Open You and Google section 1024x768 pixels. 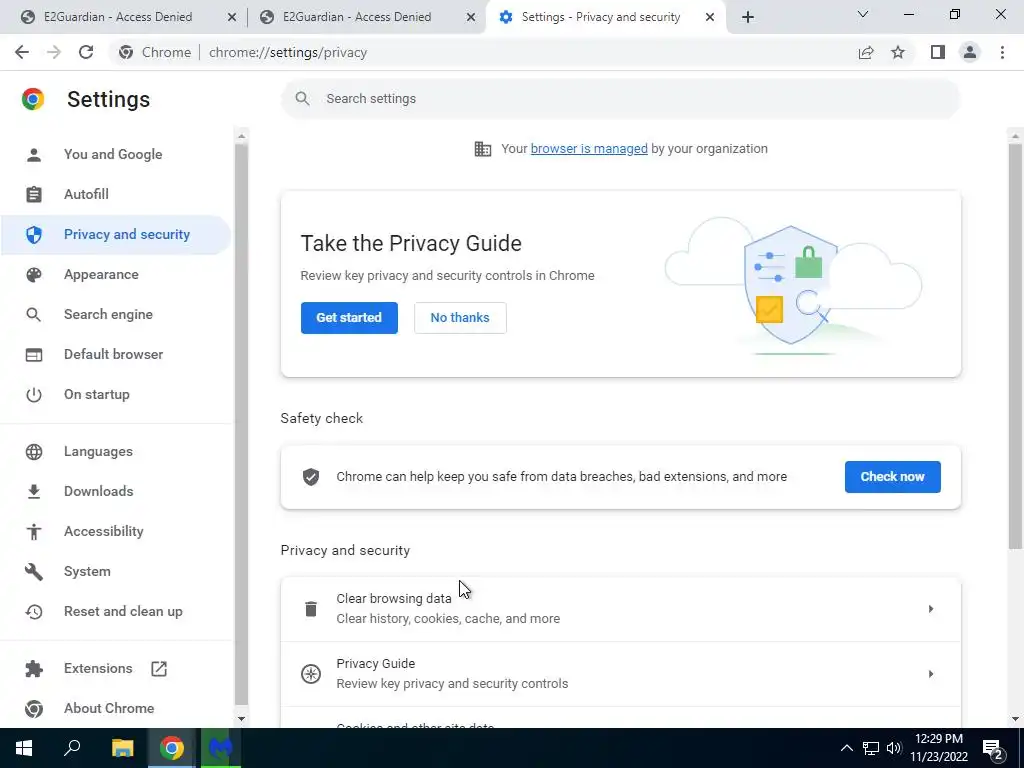click(x=116, y=155)
